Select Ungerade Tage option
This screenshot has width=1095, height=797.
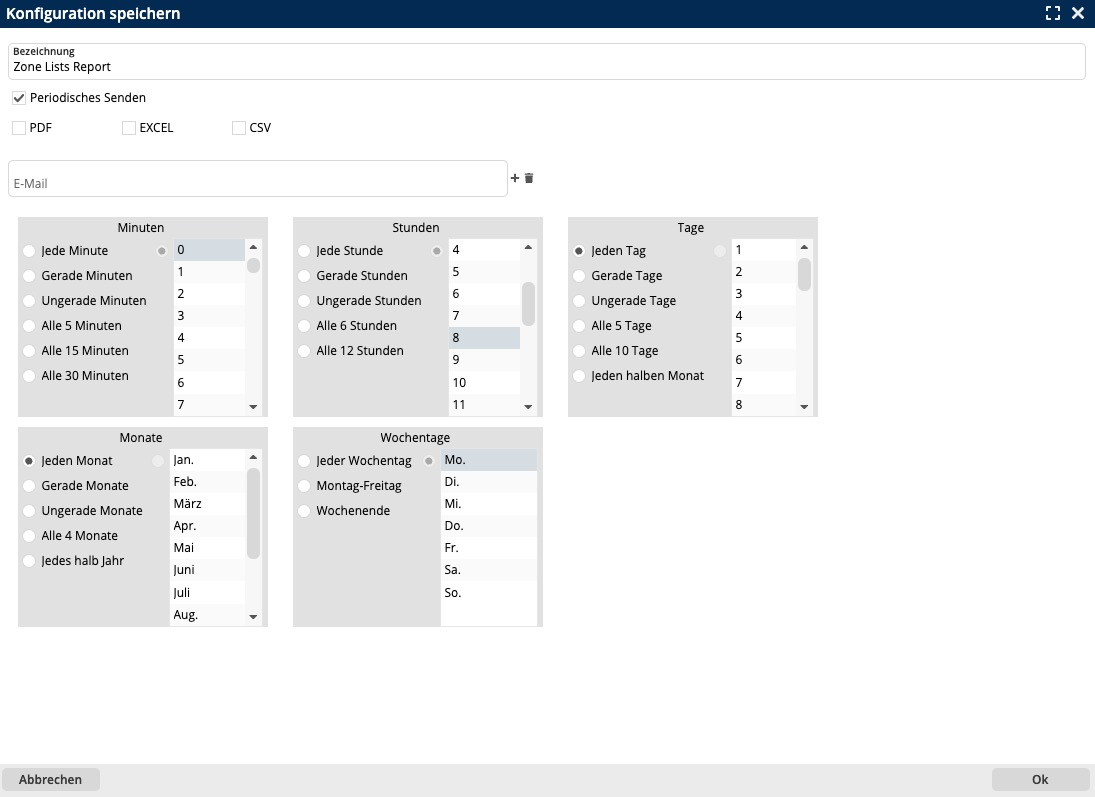click(579, 301)
